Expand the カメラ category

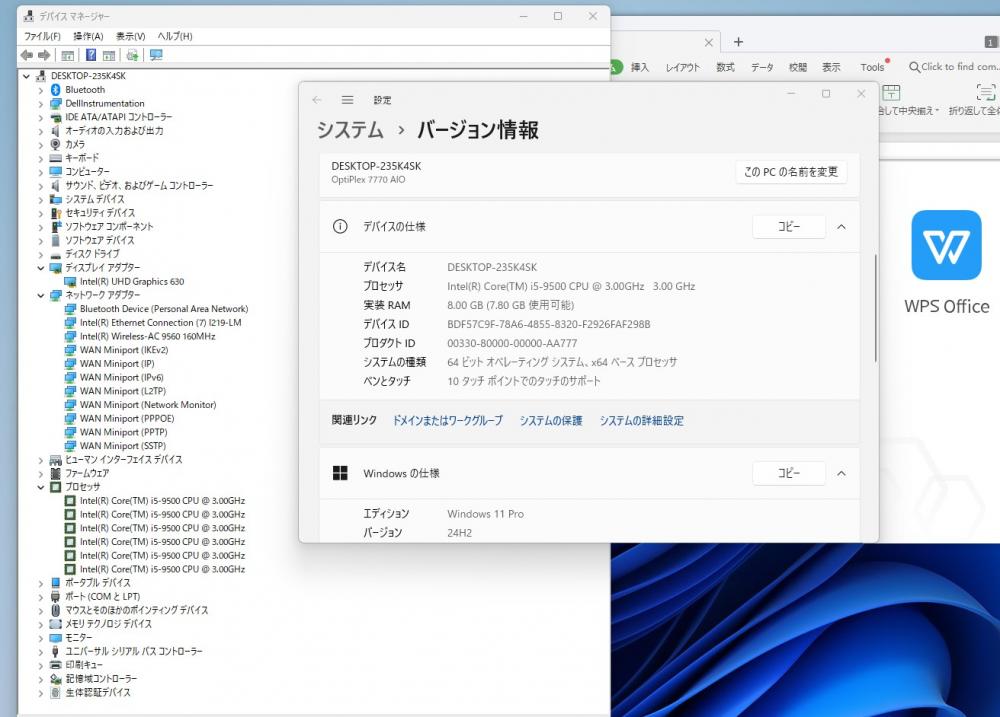[41, 145]
